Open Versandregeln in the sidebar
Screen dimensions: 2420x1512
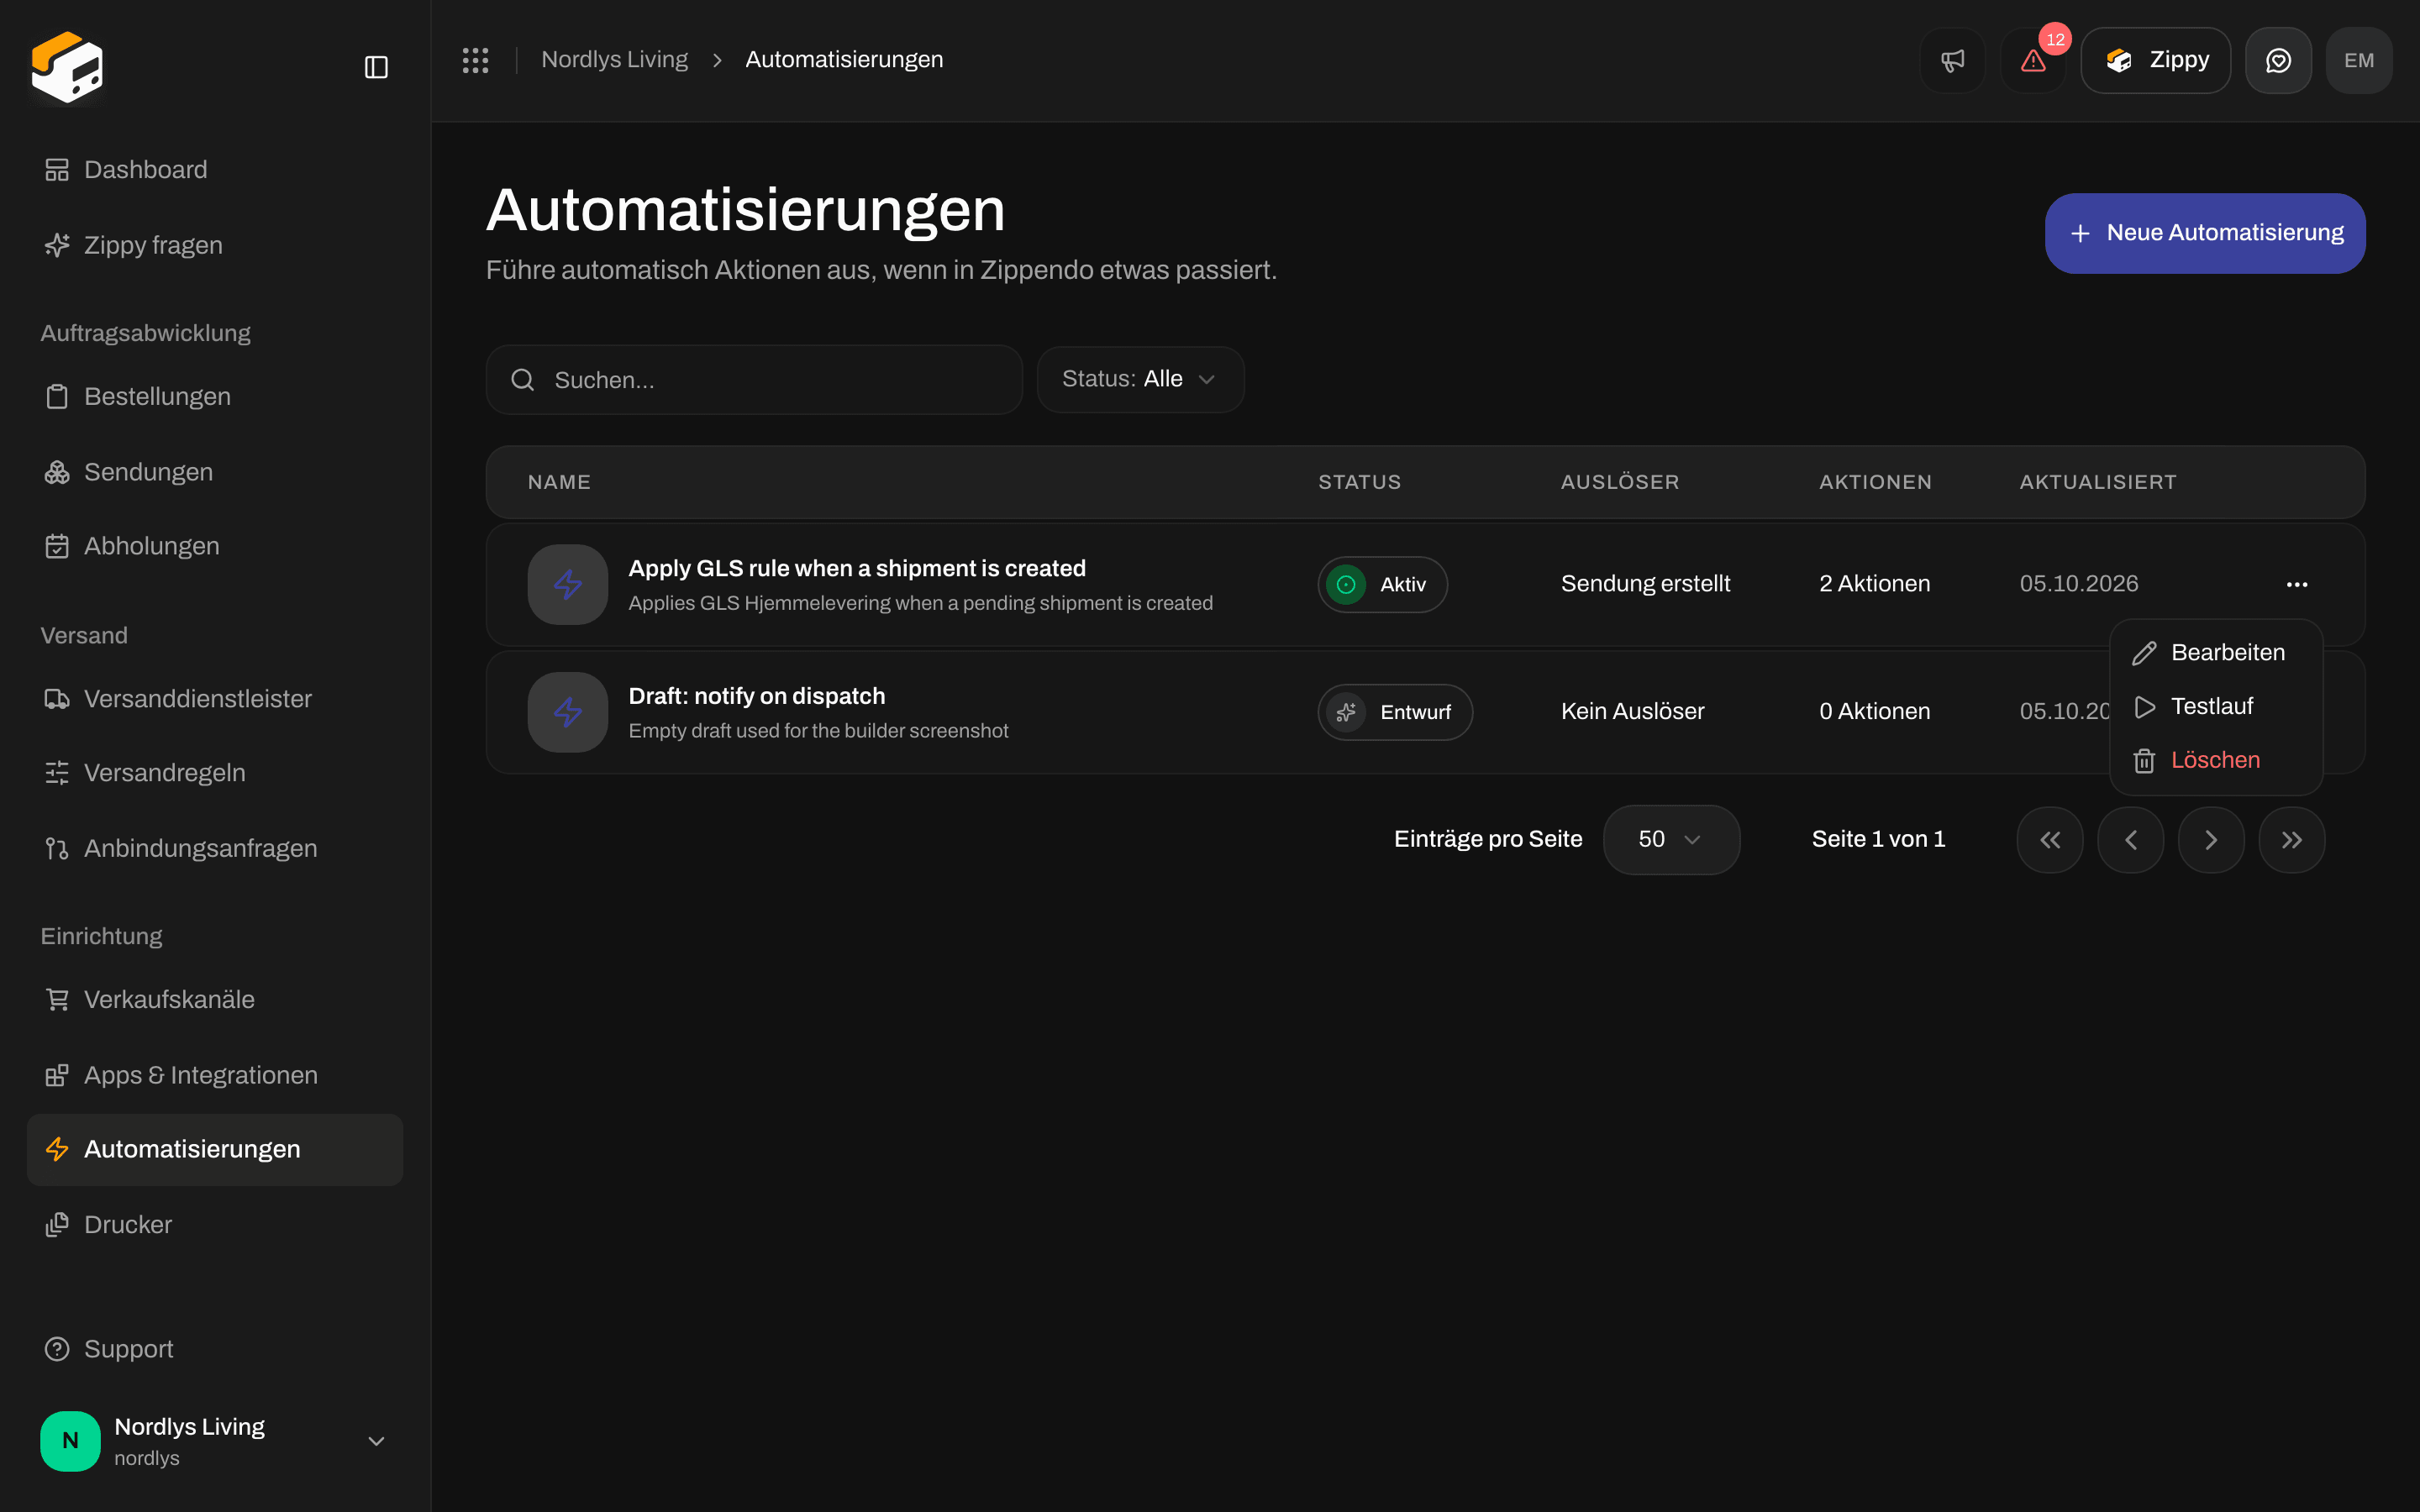click(x=215, y=773)
